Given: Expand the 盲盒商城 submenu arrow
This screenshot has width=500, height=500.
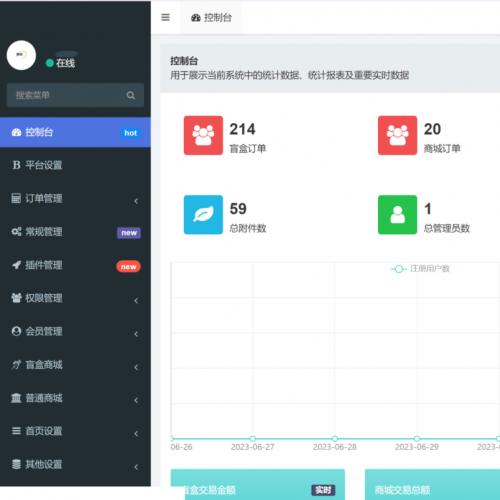Looking at the screenshot, I should (136, 367).
